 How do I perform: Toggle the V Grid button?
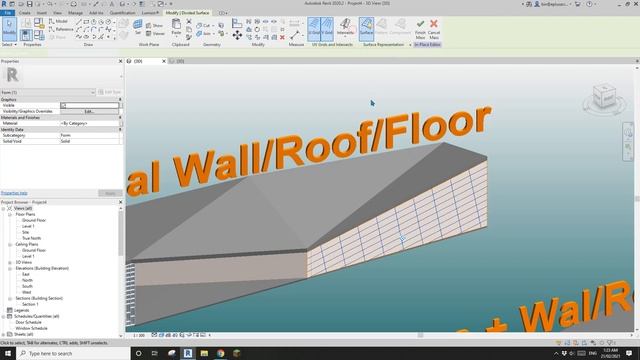tap(327, 29)
